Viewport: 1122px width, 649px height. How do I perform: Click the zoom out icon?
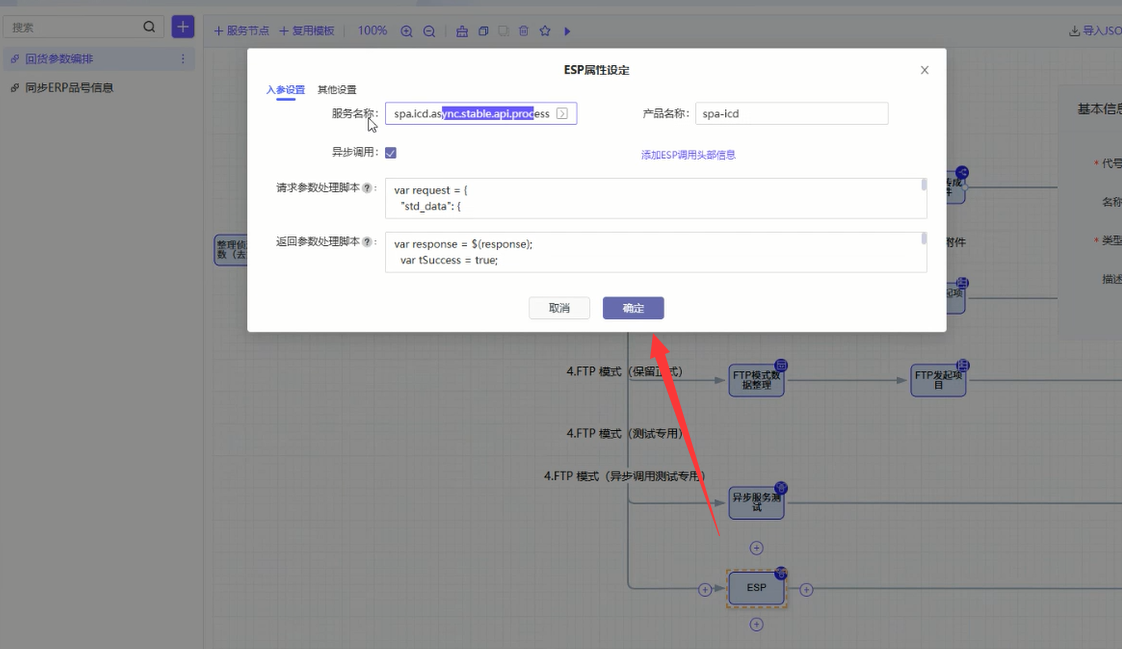429,31
